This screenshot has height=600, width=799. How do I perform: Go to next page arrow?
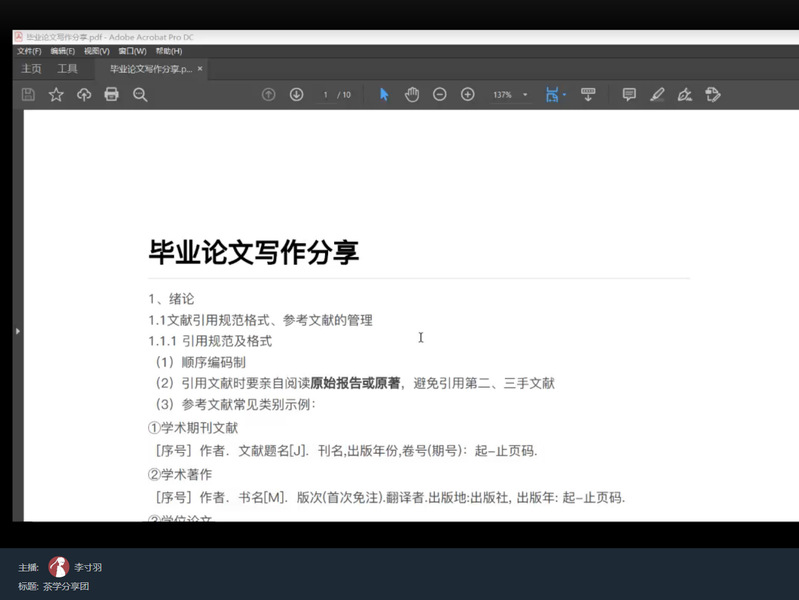coord(297,94)
